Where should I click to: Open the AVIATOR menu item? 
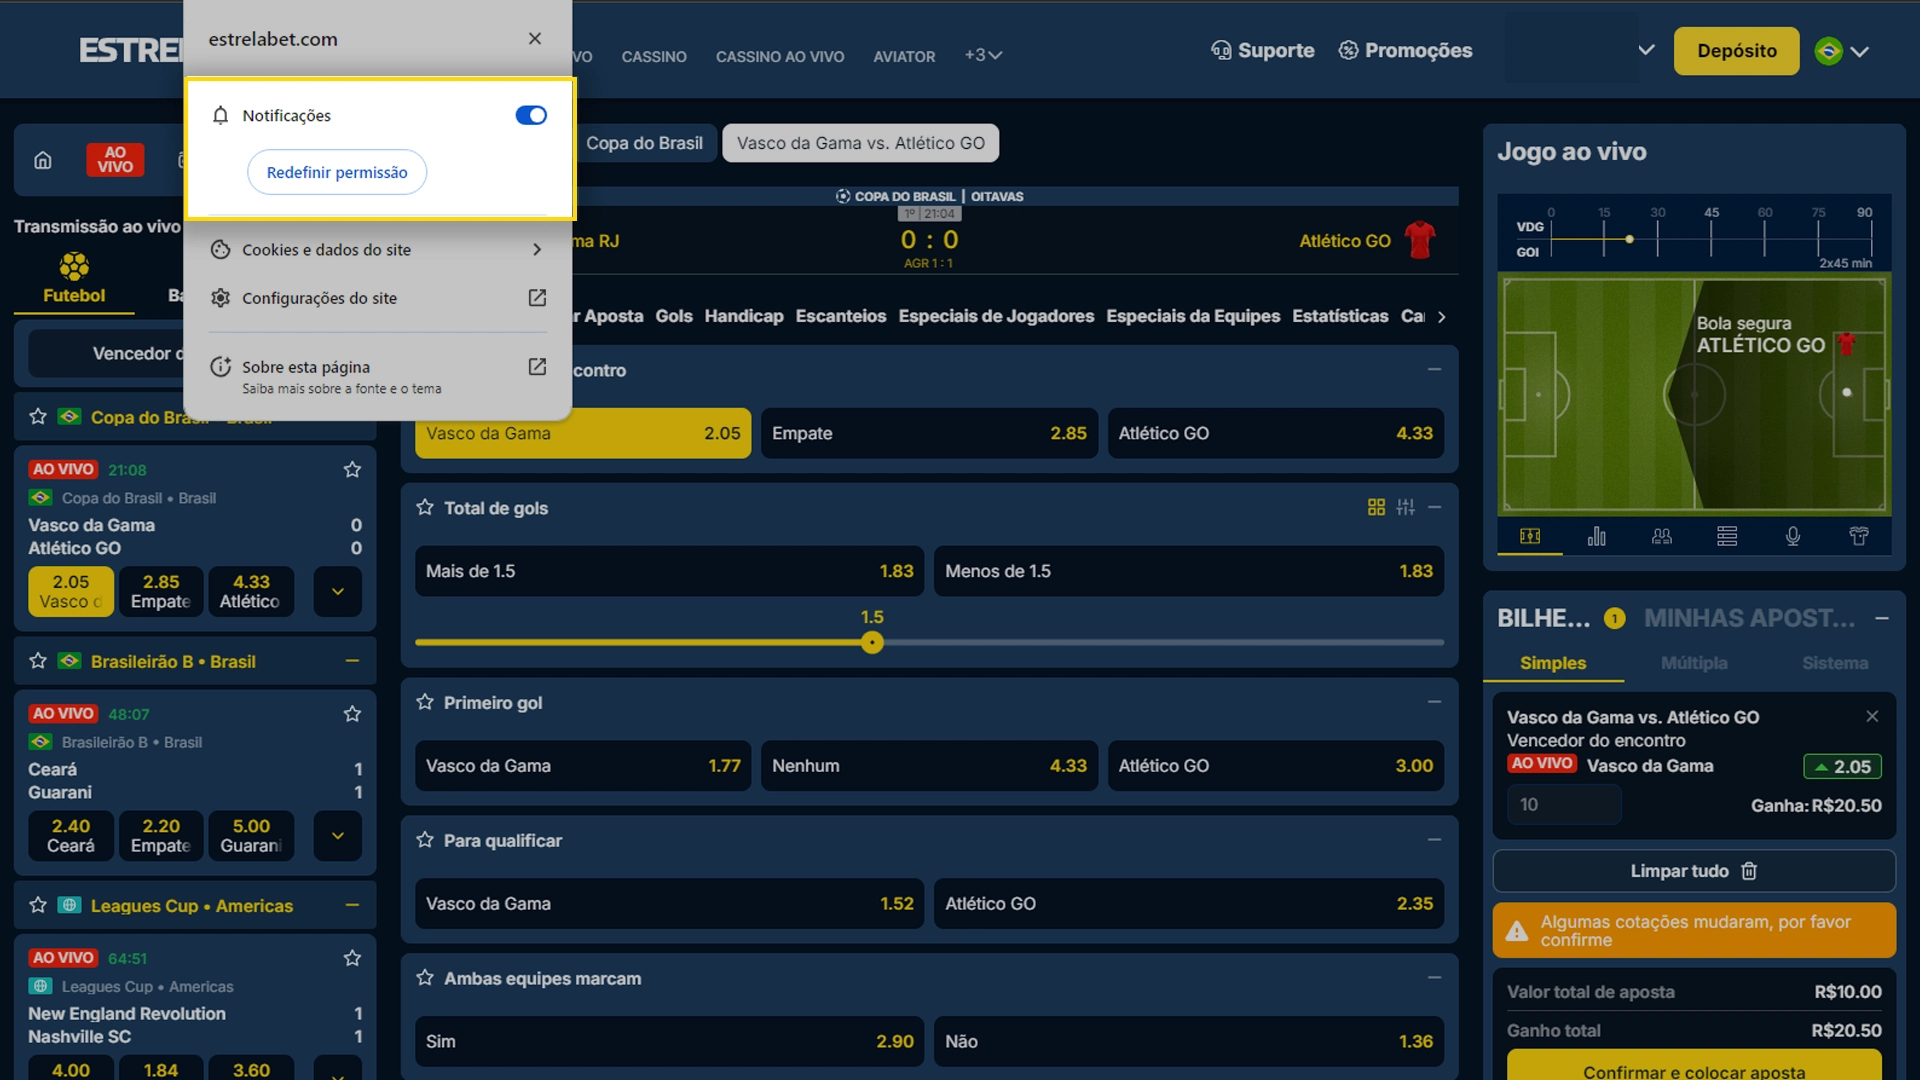point(904,57)
